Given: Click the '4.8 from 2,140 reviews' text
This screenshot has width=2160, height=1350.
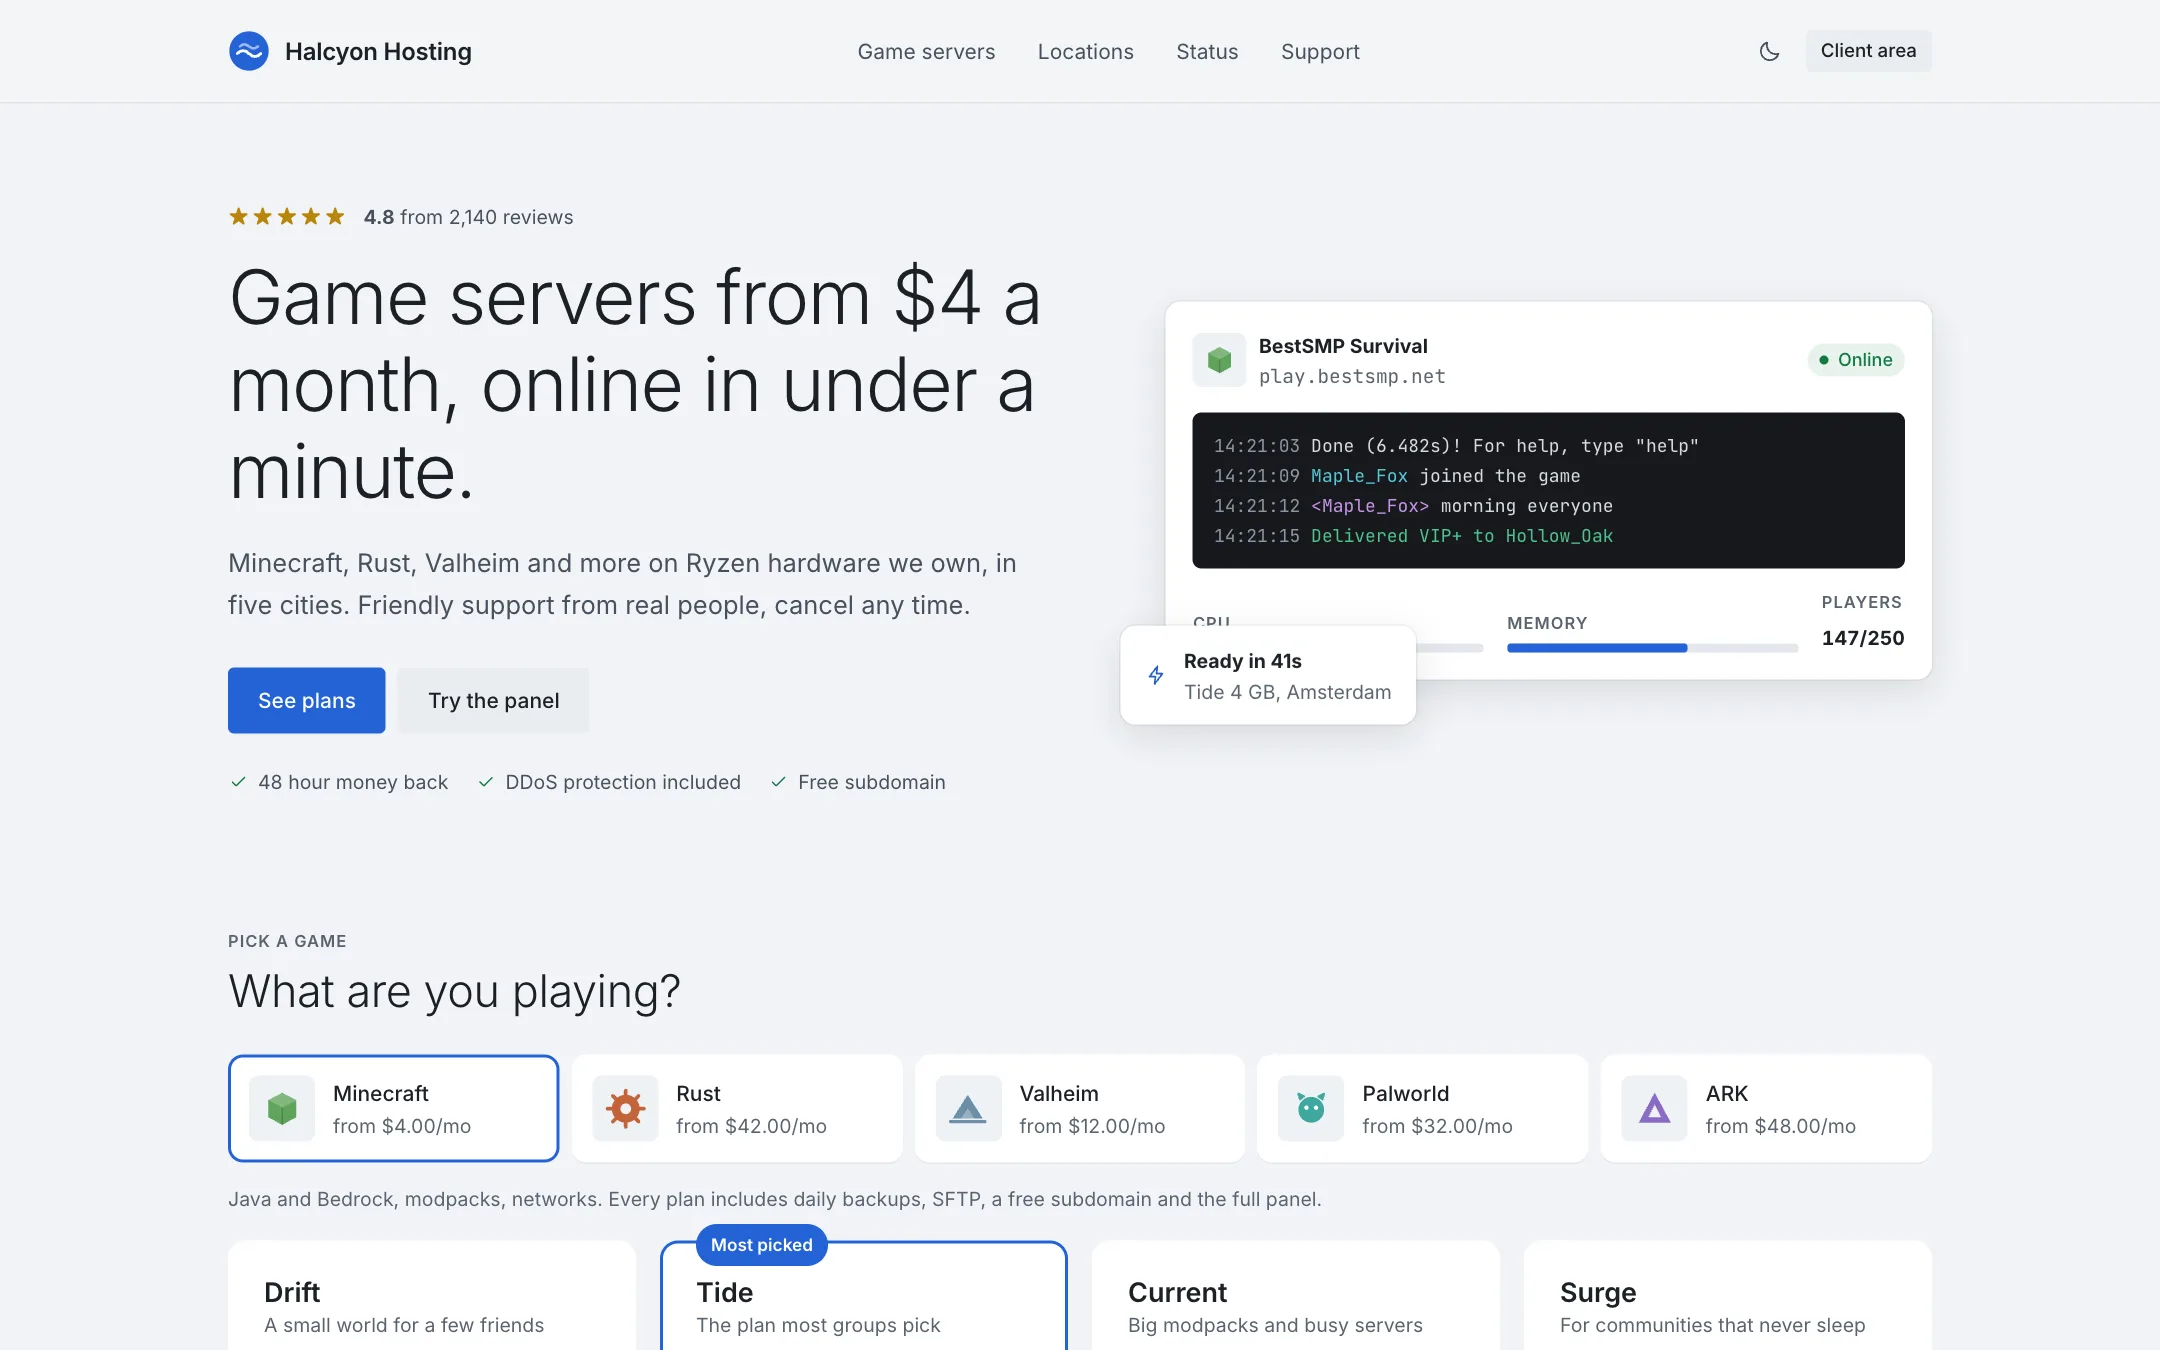Looking at the screenshot, I should tap(468, 217).
